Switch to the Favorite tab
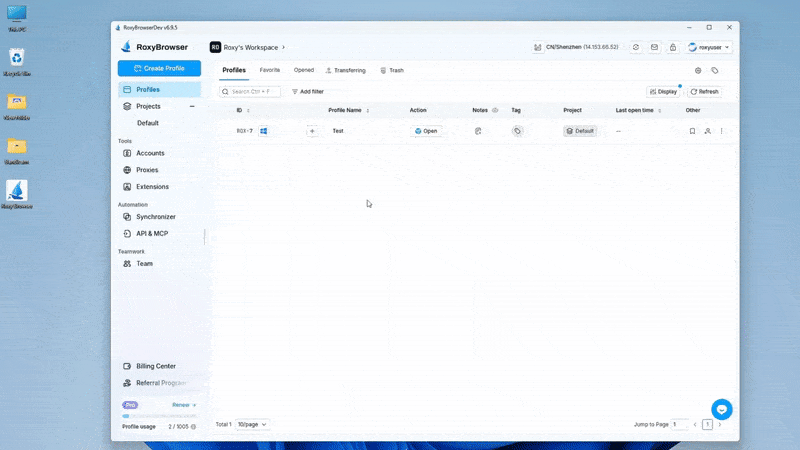The image size is (800, 450). [x=270, y=71]
